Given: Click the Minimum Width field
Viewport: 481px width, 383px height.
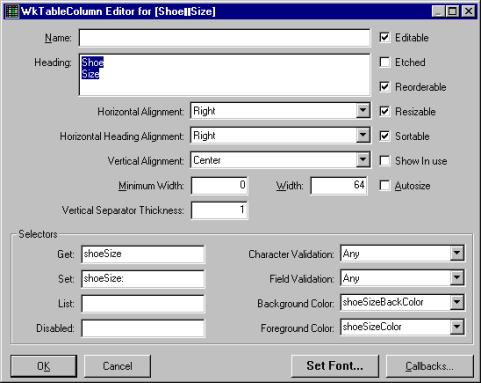Looking at the screenshot, I should pyautogui.click(x=219, y=185).
